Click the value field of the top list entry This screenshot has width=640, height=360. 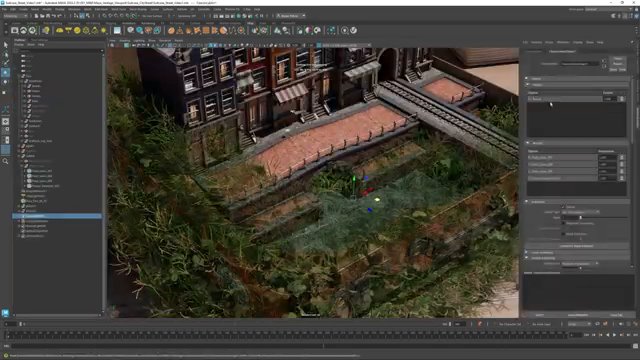pyautogui.click(x=610, y=99)
